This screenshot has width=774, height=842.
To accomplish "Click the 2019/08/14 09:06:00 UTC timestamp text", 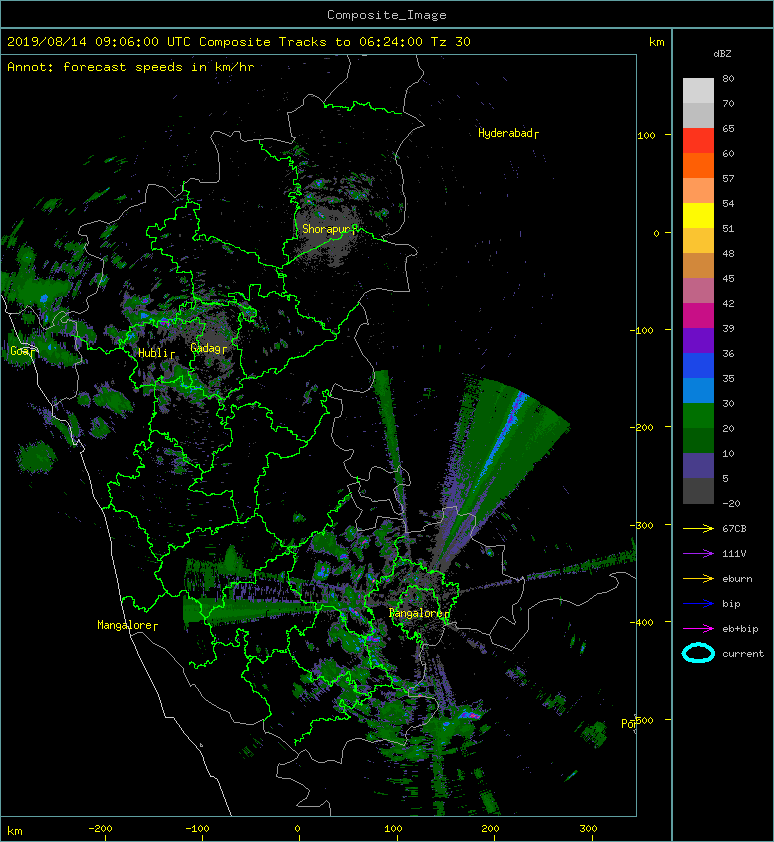I will (x=99, y=42).
